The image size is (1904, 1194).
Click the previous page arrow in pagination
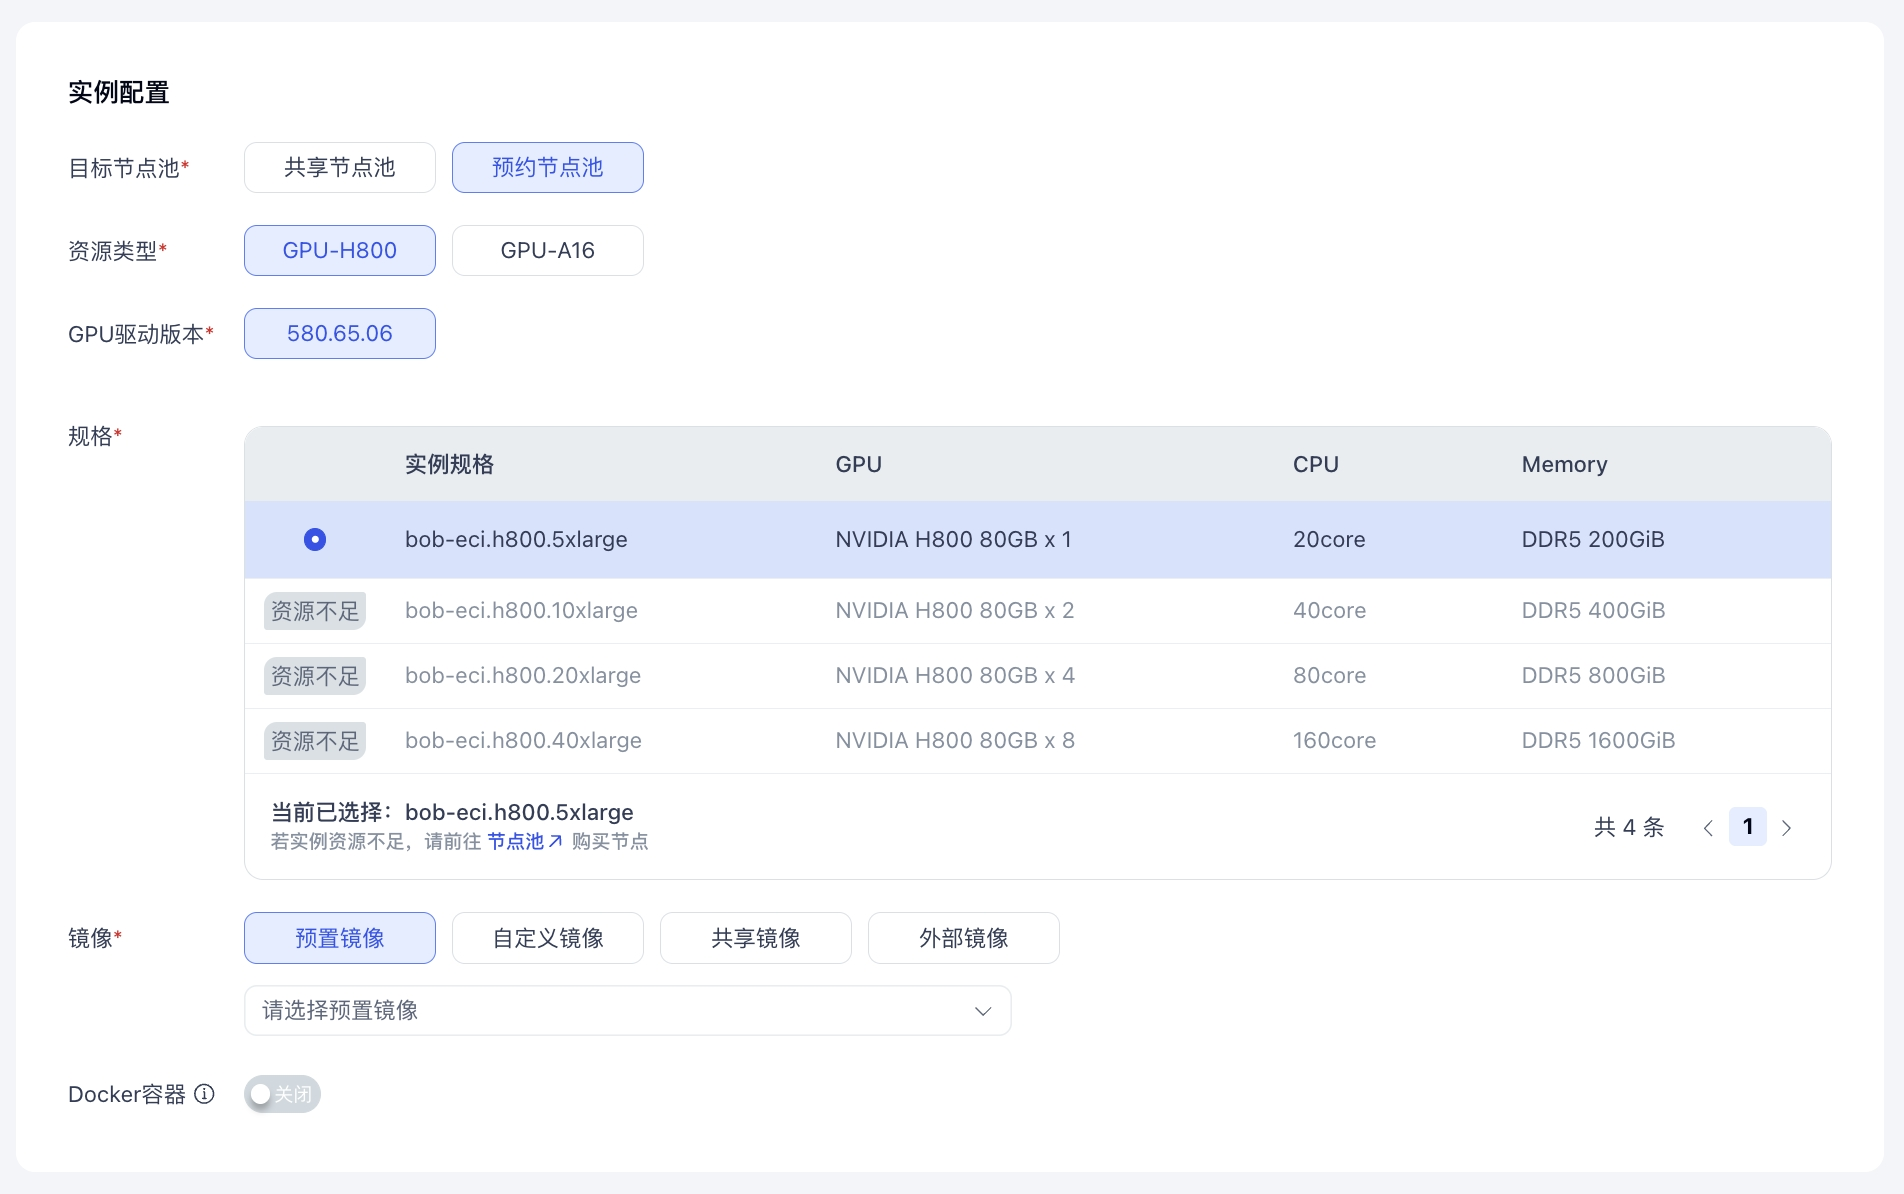[1708, 828]
